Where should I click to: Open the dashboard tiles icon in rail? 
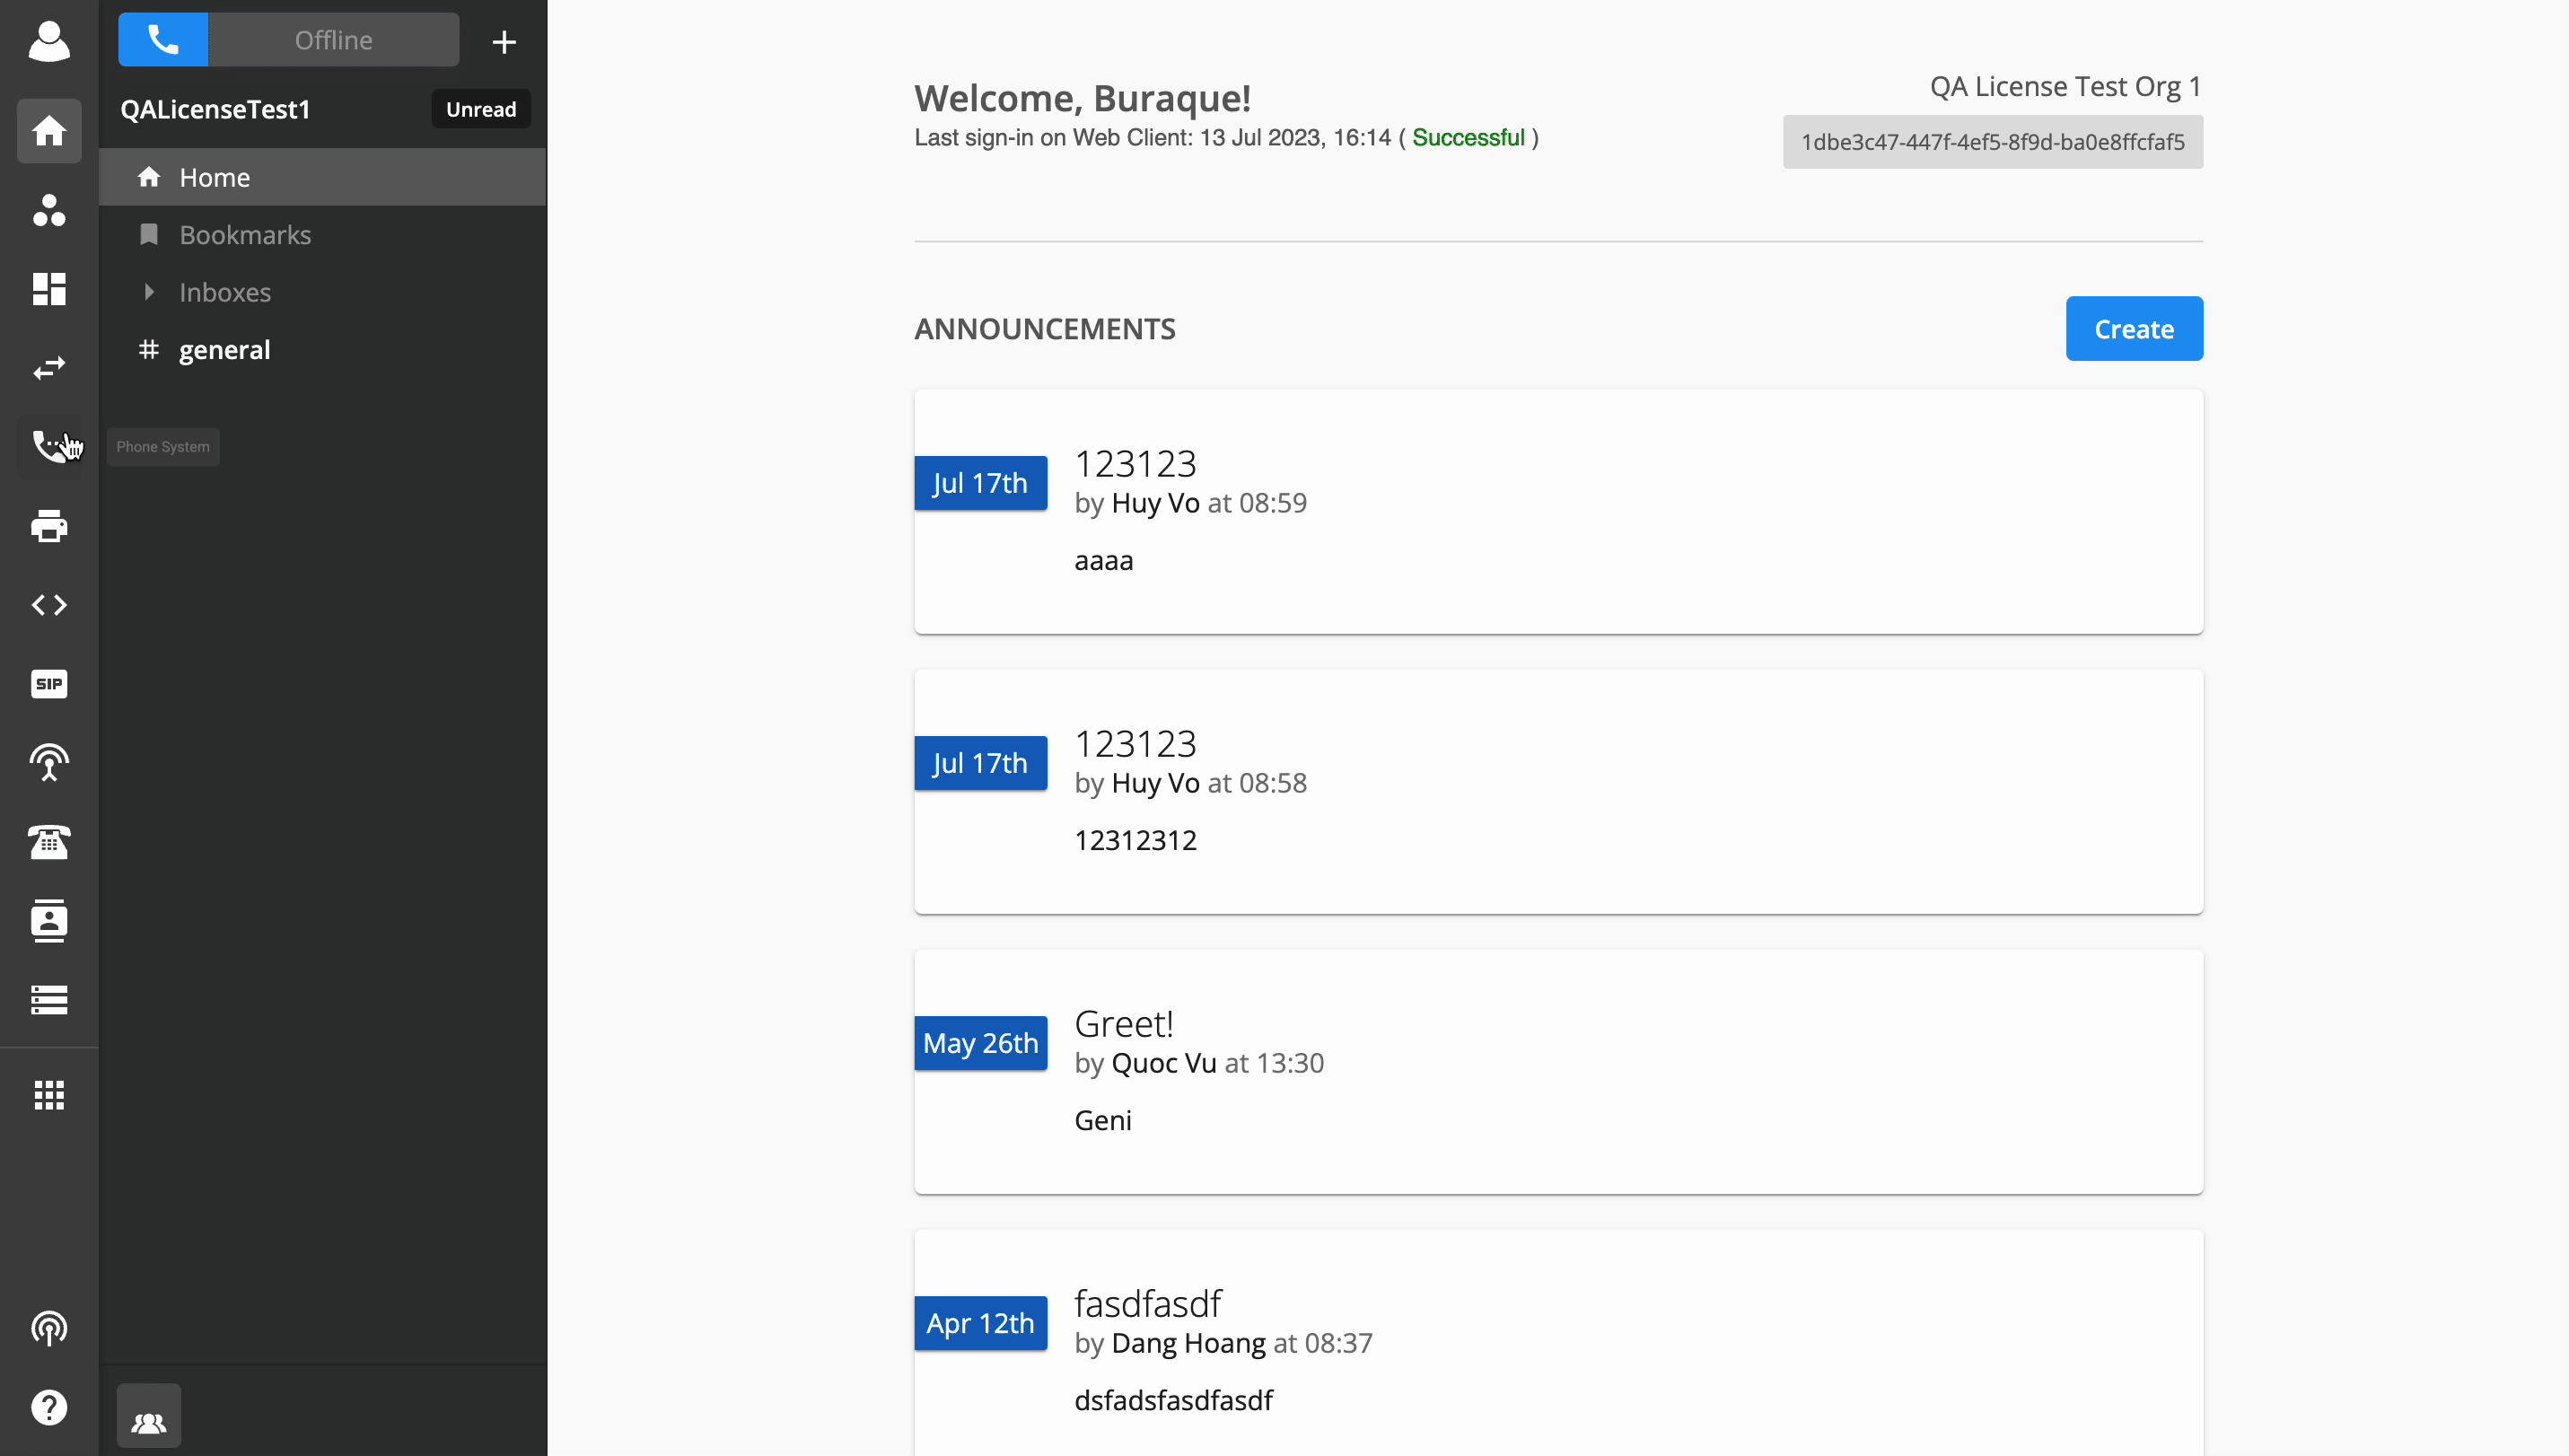click(x=49, y=289)
